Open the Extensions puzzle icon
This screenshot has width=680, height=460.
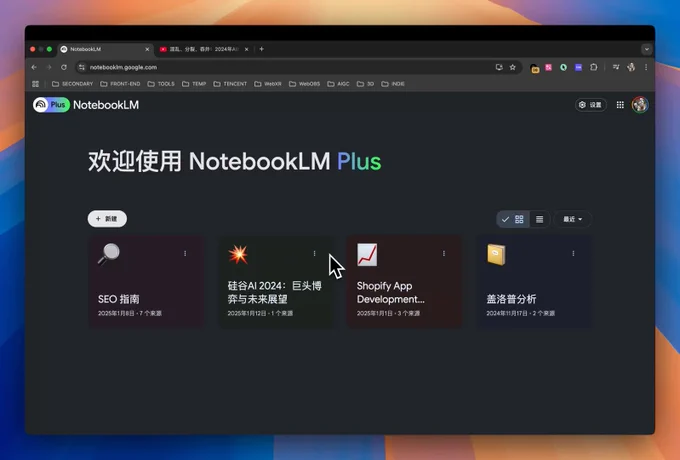(594, 67)
